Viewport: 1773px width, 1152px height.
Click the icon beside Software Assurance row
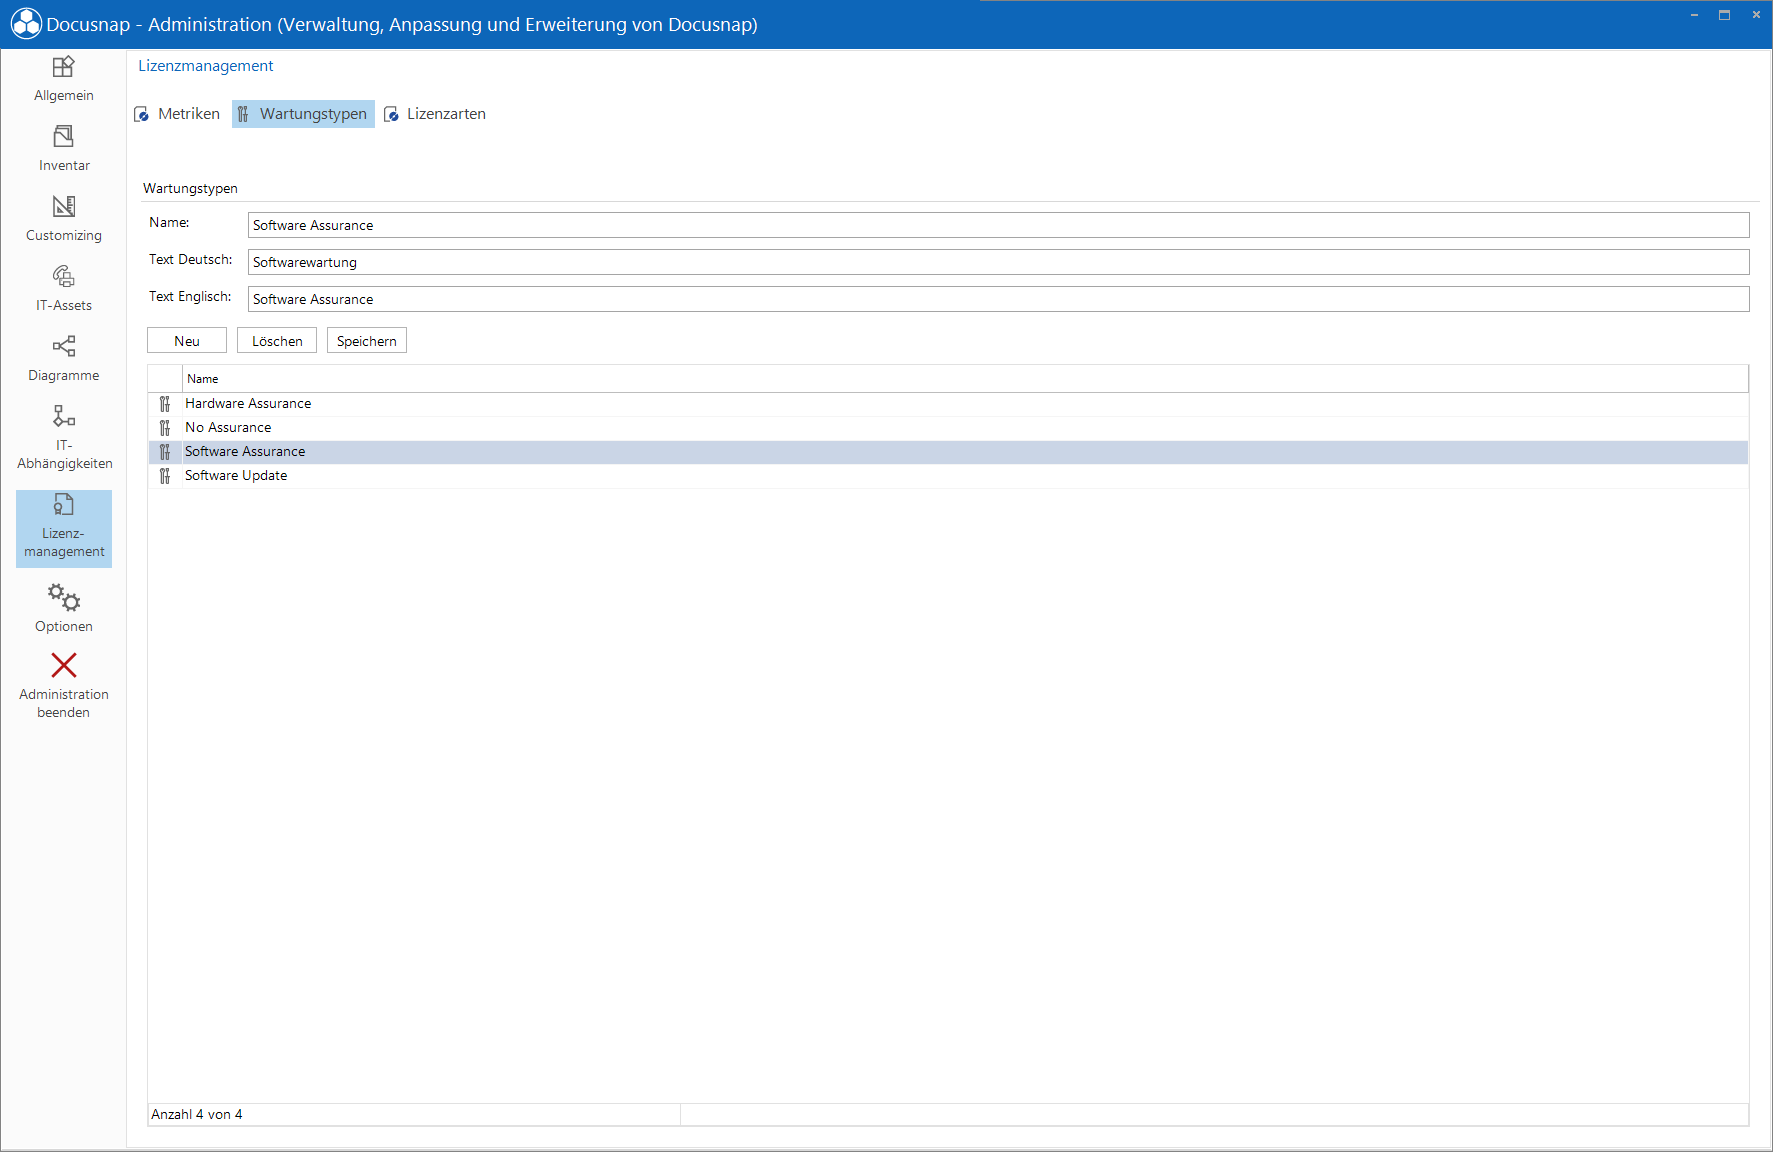click(165, 452)
